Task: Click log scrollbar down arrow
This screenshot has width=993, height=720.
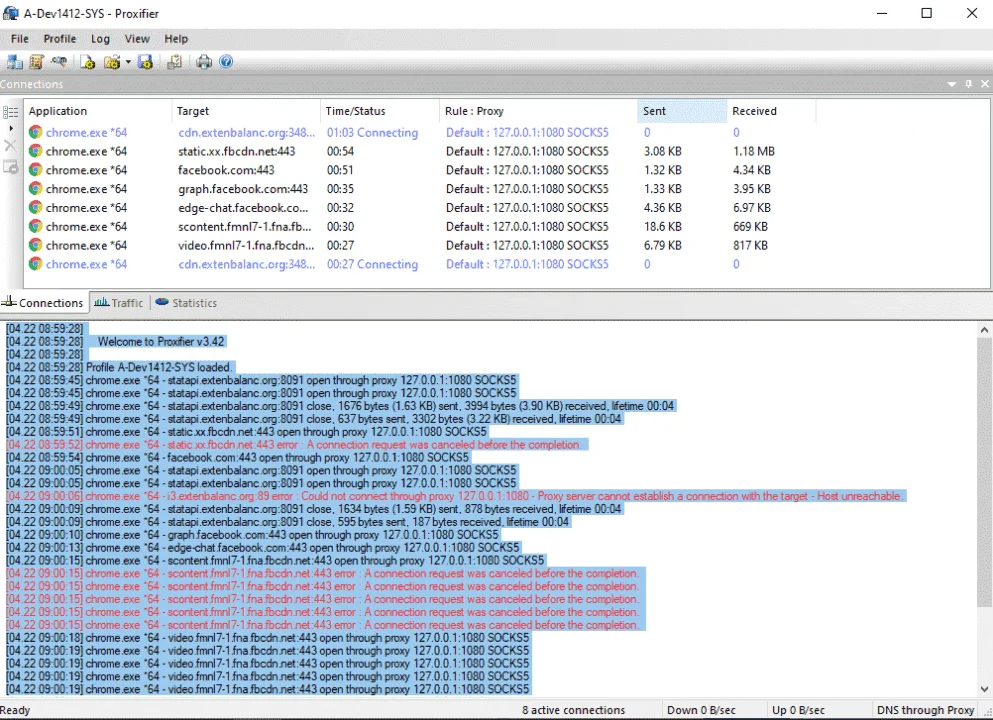Action: (984, 689)
